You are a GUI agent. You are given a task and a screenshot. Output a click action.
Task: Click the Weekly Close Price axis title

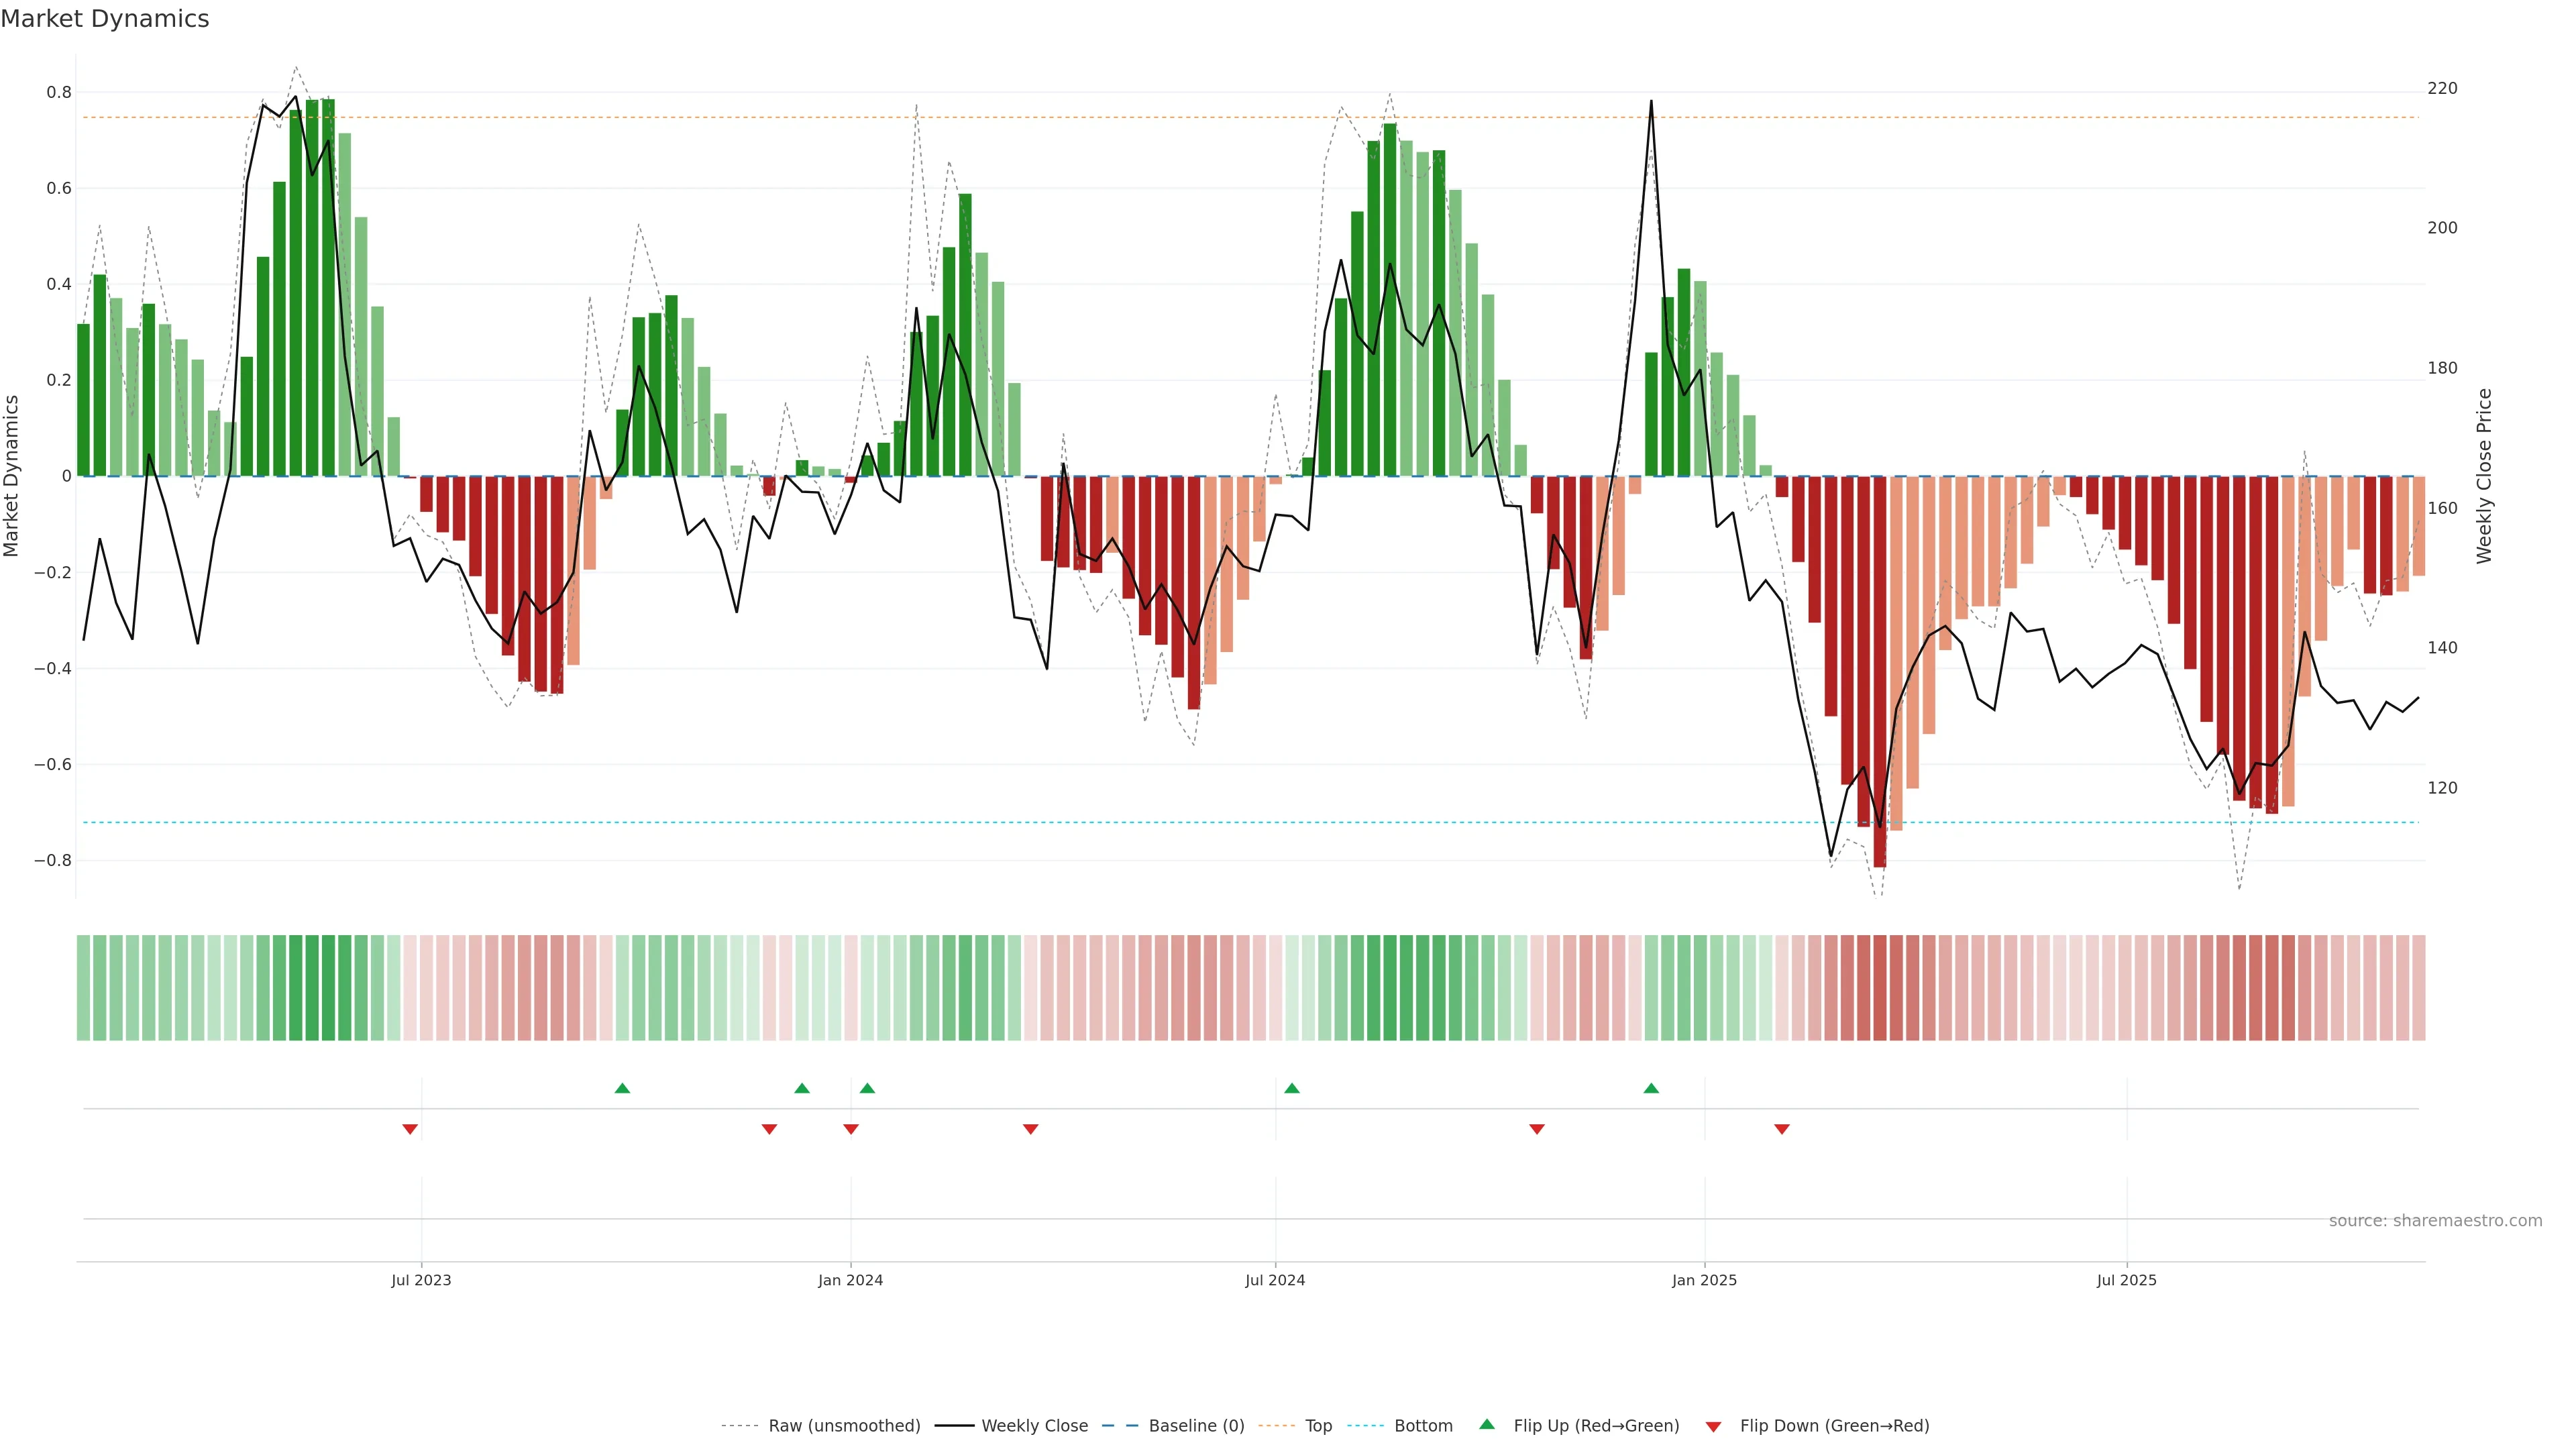click(x=2484, y=476)
